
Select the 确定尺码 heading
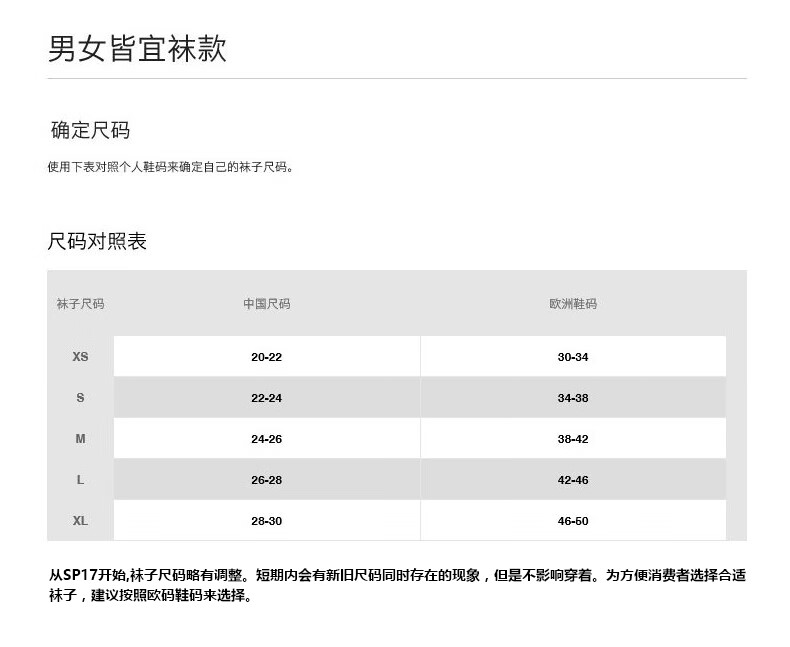[x=90, y=130]
